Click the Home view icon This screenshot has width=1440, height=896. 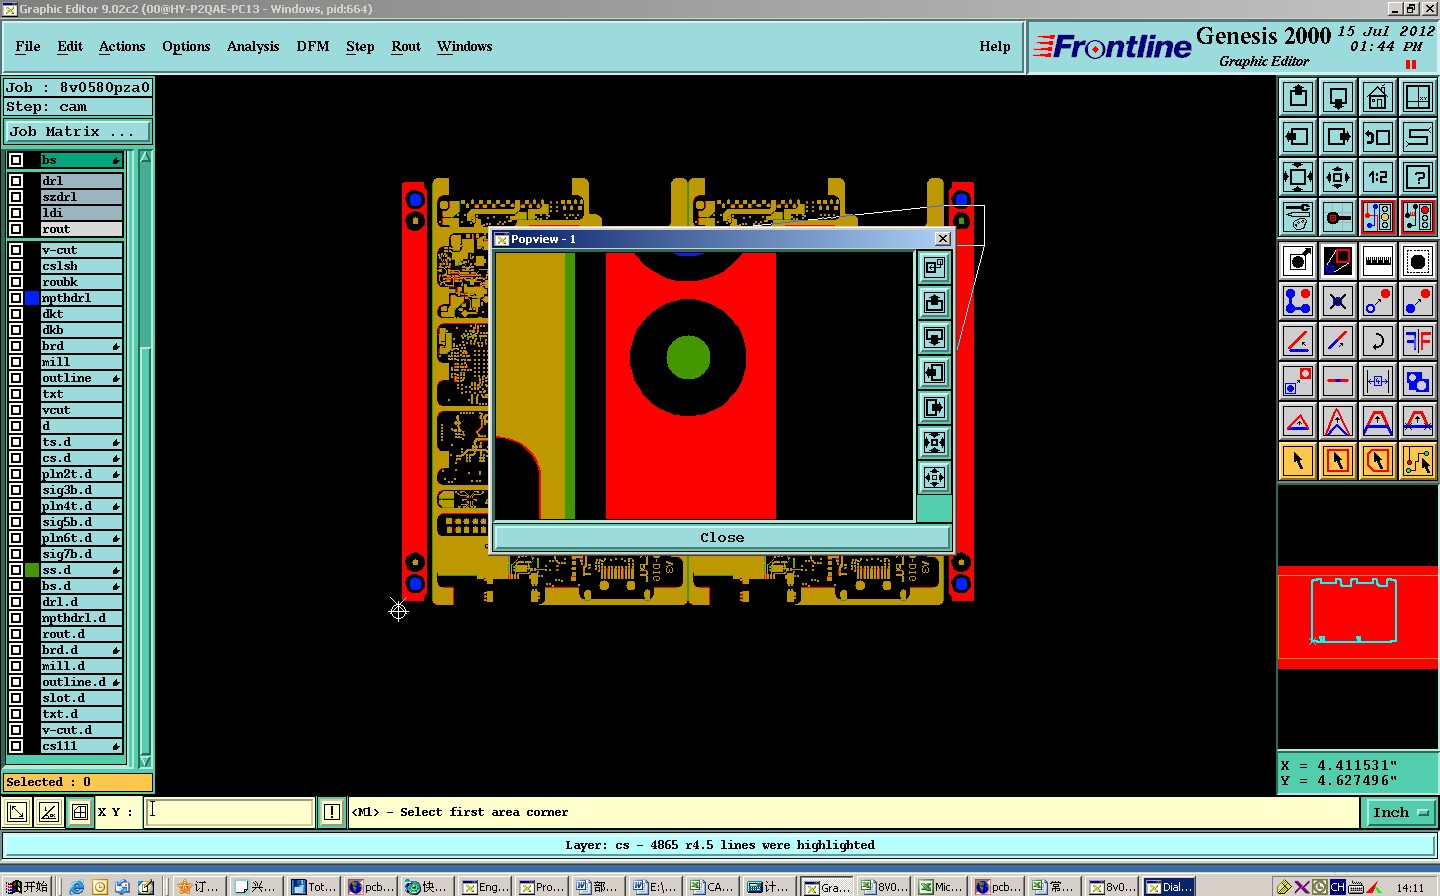tap(1378, 97)
